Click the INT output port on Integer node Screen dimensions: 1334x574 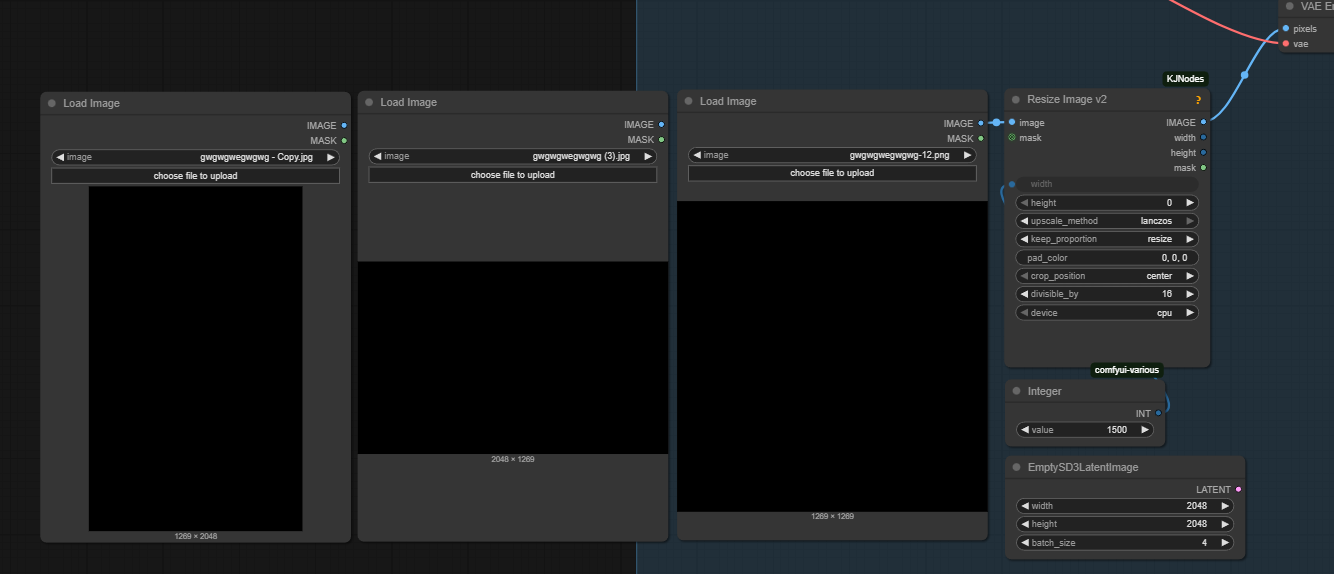[1158, 413]
